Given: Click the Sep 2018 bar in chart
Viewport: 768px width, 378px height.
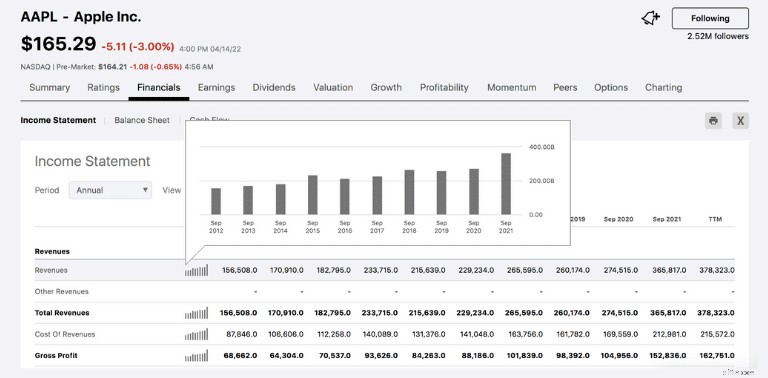Looking at the screenshot, I should [x=409, y=192].
